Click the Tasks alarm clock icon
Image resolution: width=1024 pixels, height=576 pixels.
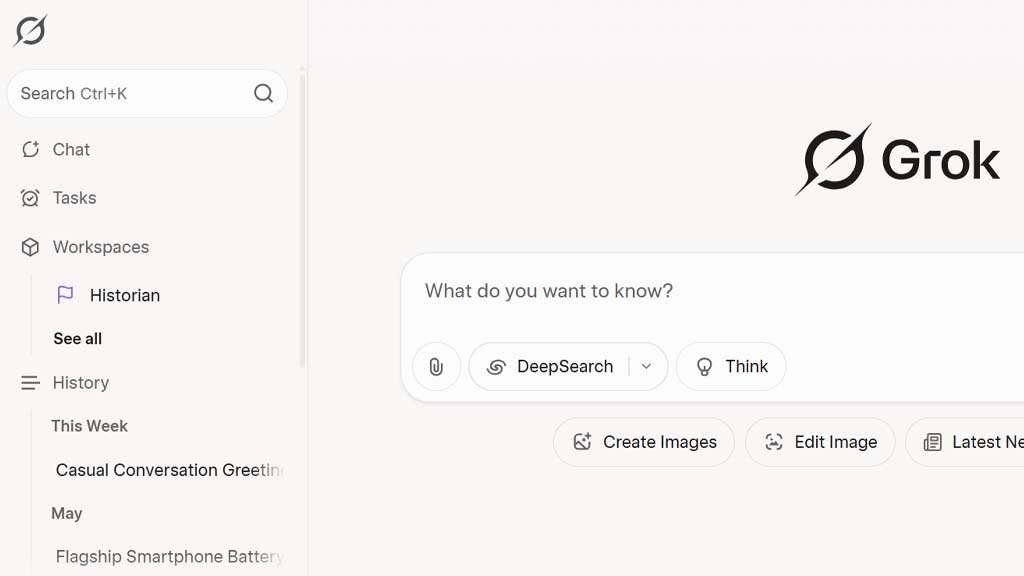tap(30, 198)
